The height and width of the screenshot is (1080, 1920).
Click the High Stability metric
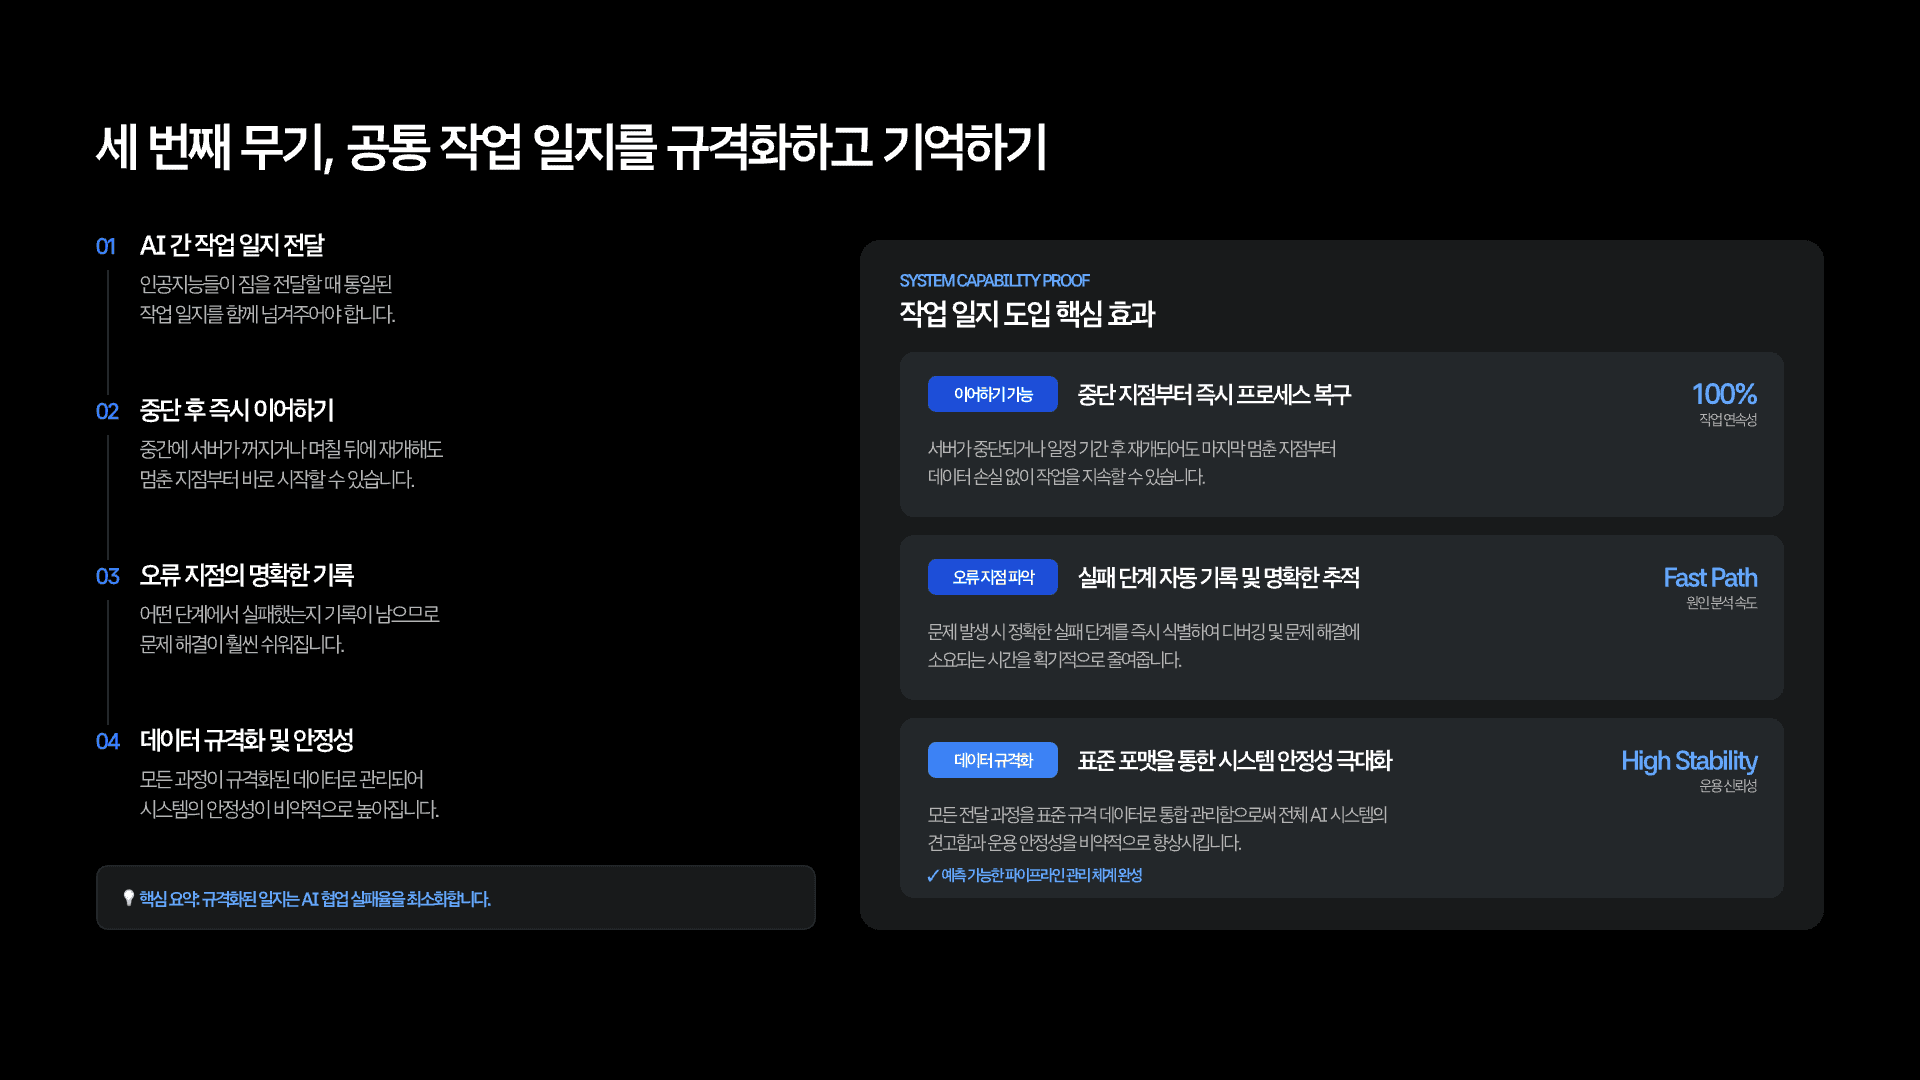click(x=1689, y=761)
